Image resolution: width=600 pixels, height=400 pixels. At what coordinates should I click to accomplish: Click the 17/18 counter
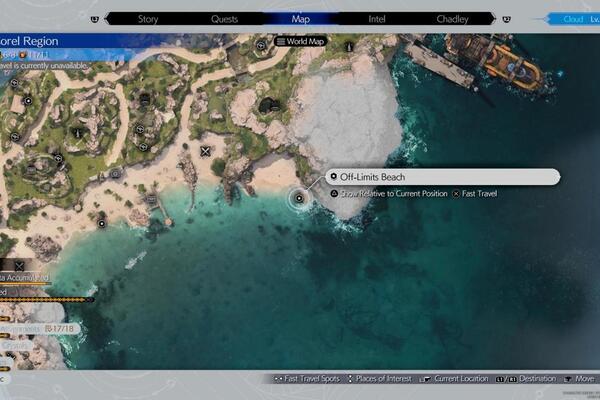click(59, 328)
